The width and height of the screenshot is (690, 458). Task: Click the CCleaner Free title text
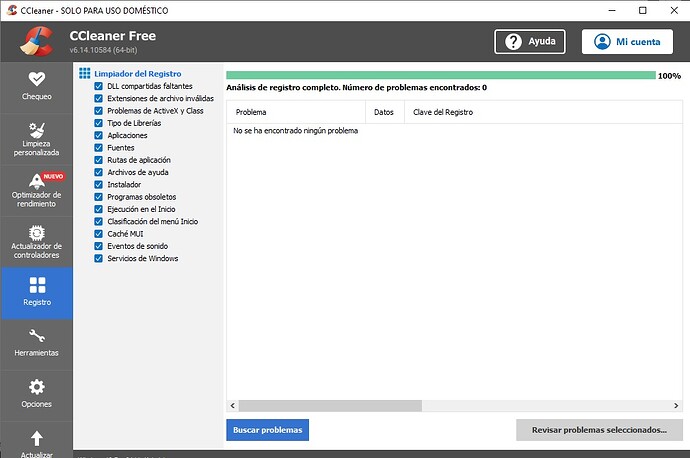[113, 36]
